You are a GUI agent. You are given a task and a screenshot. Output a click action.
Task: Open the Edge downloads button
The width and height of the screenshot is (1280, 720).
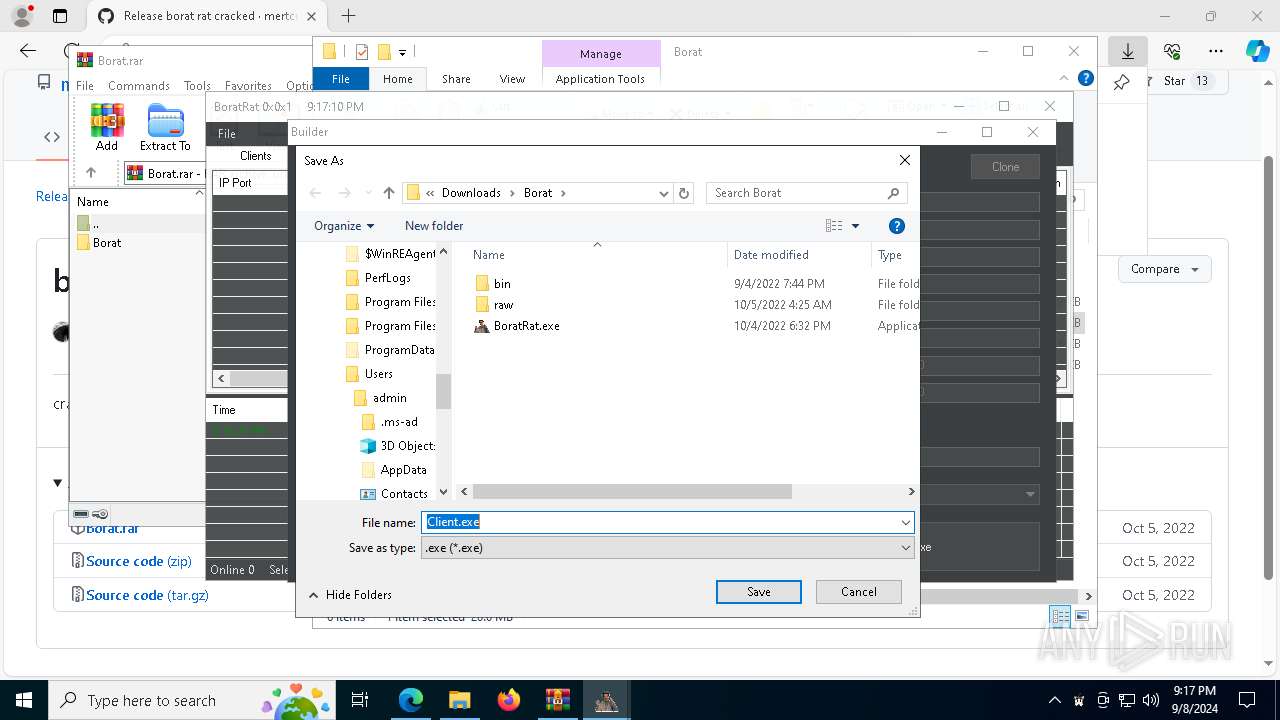(1127, 51)
